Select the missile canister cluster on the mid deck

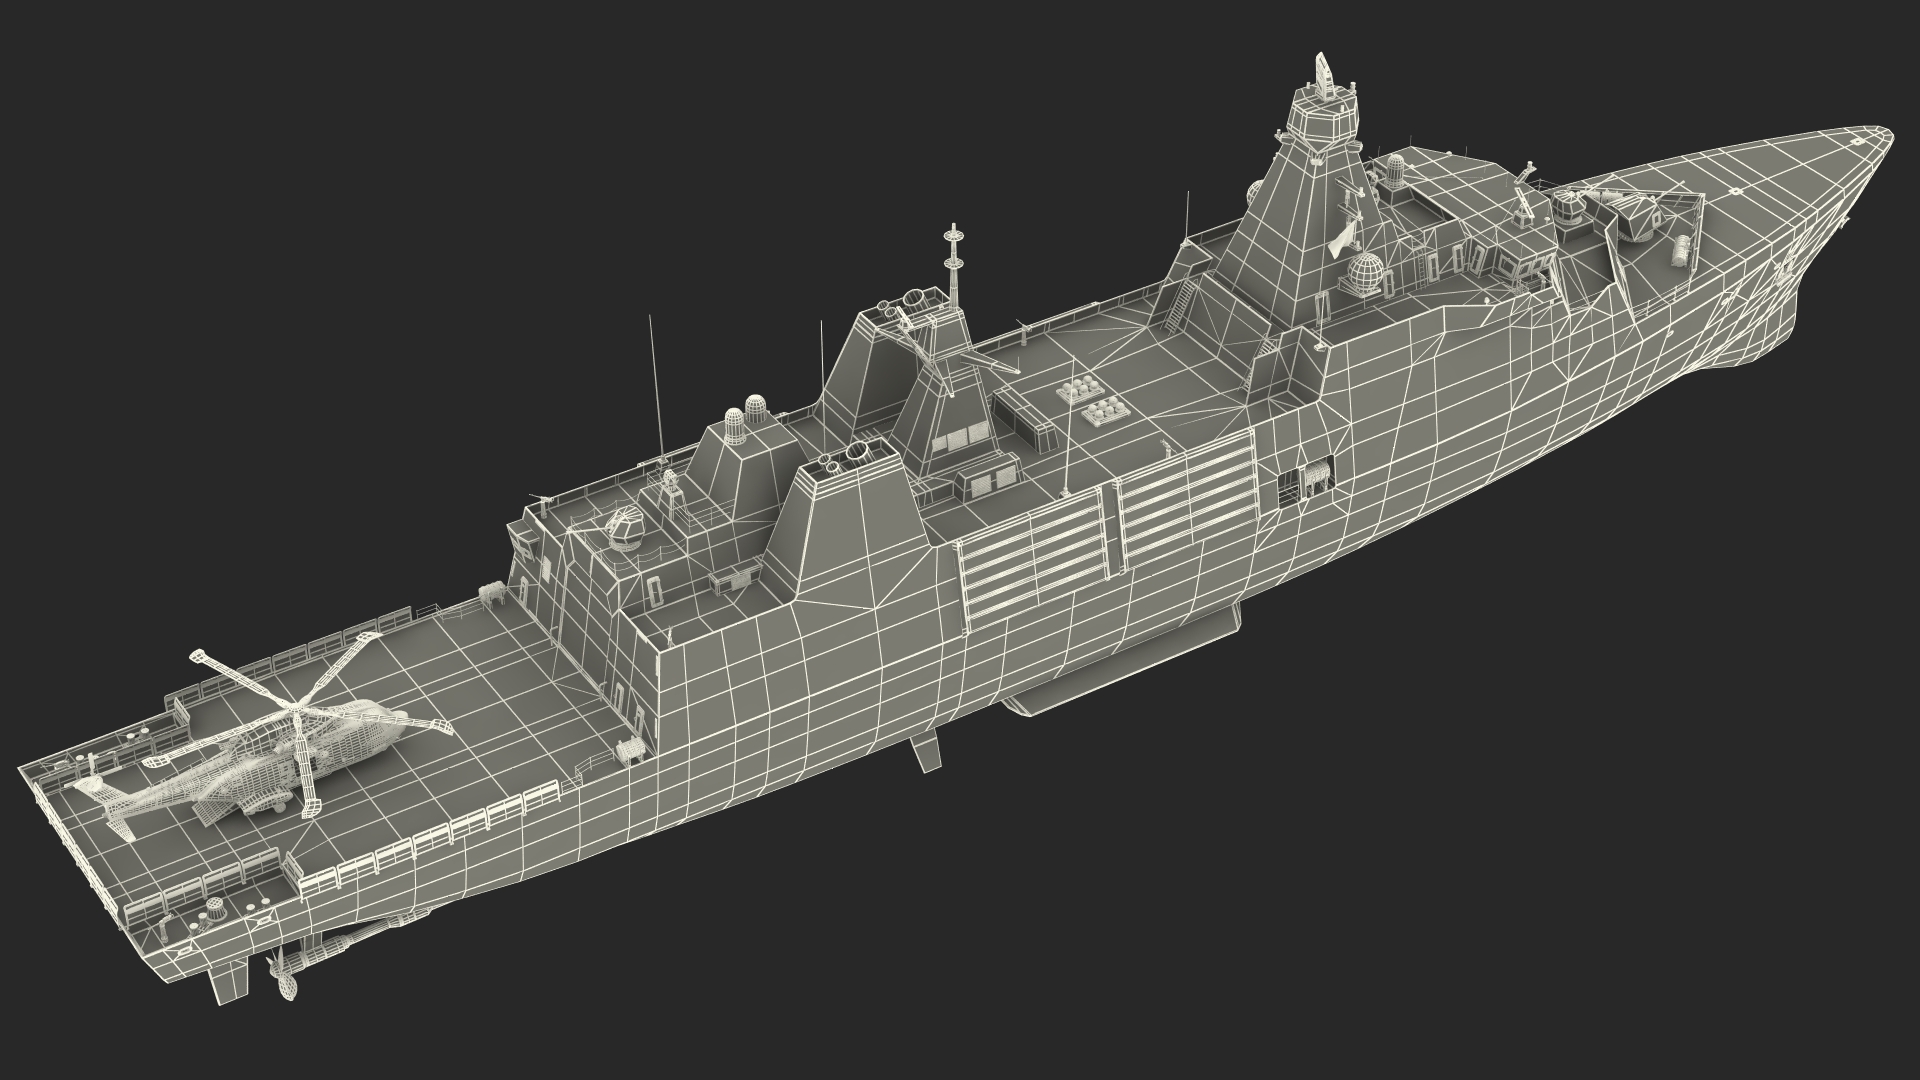point(1093,399)
